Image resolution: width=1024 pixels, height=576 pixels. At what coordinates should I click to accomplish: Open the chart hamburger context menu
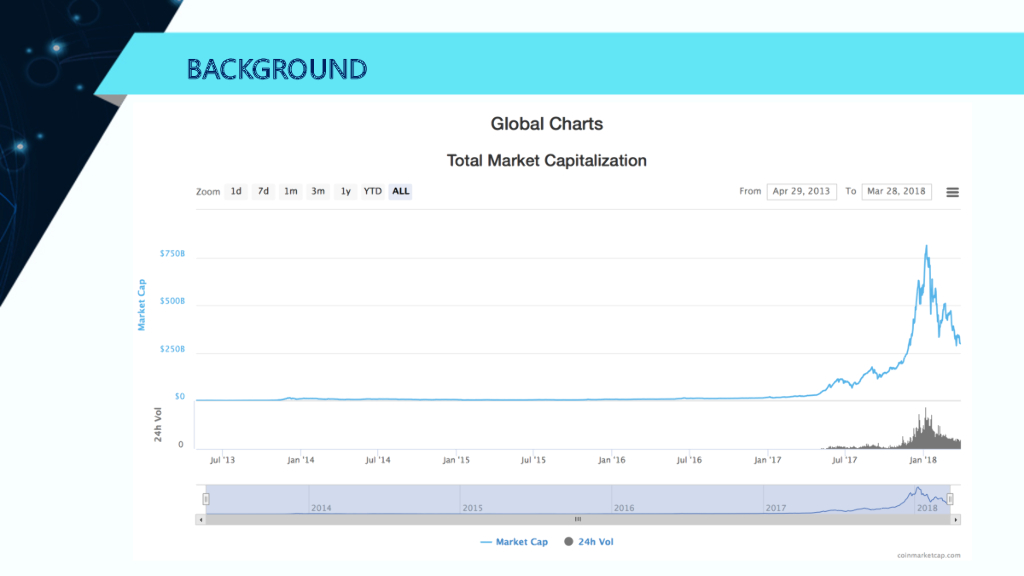coord(952,192)
